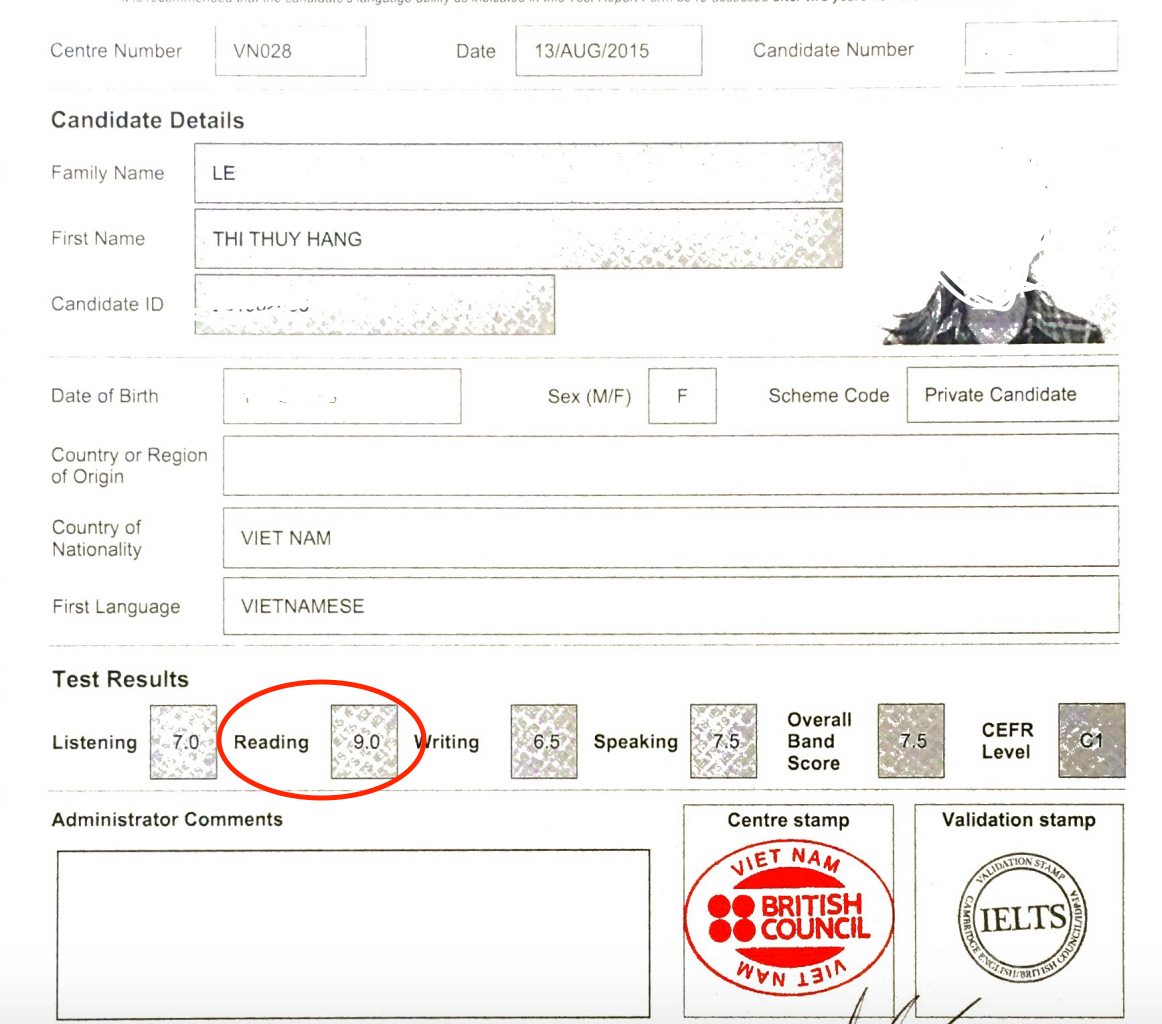
Task: Click the Country or Region of Origin label
Action: click(x=129, y=465)
